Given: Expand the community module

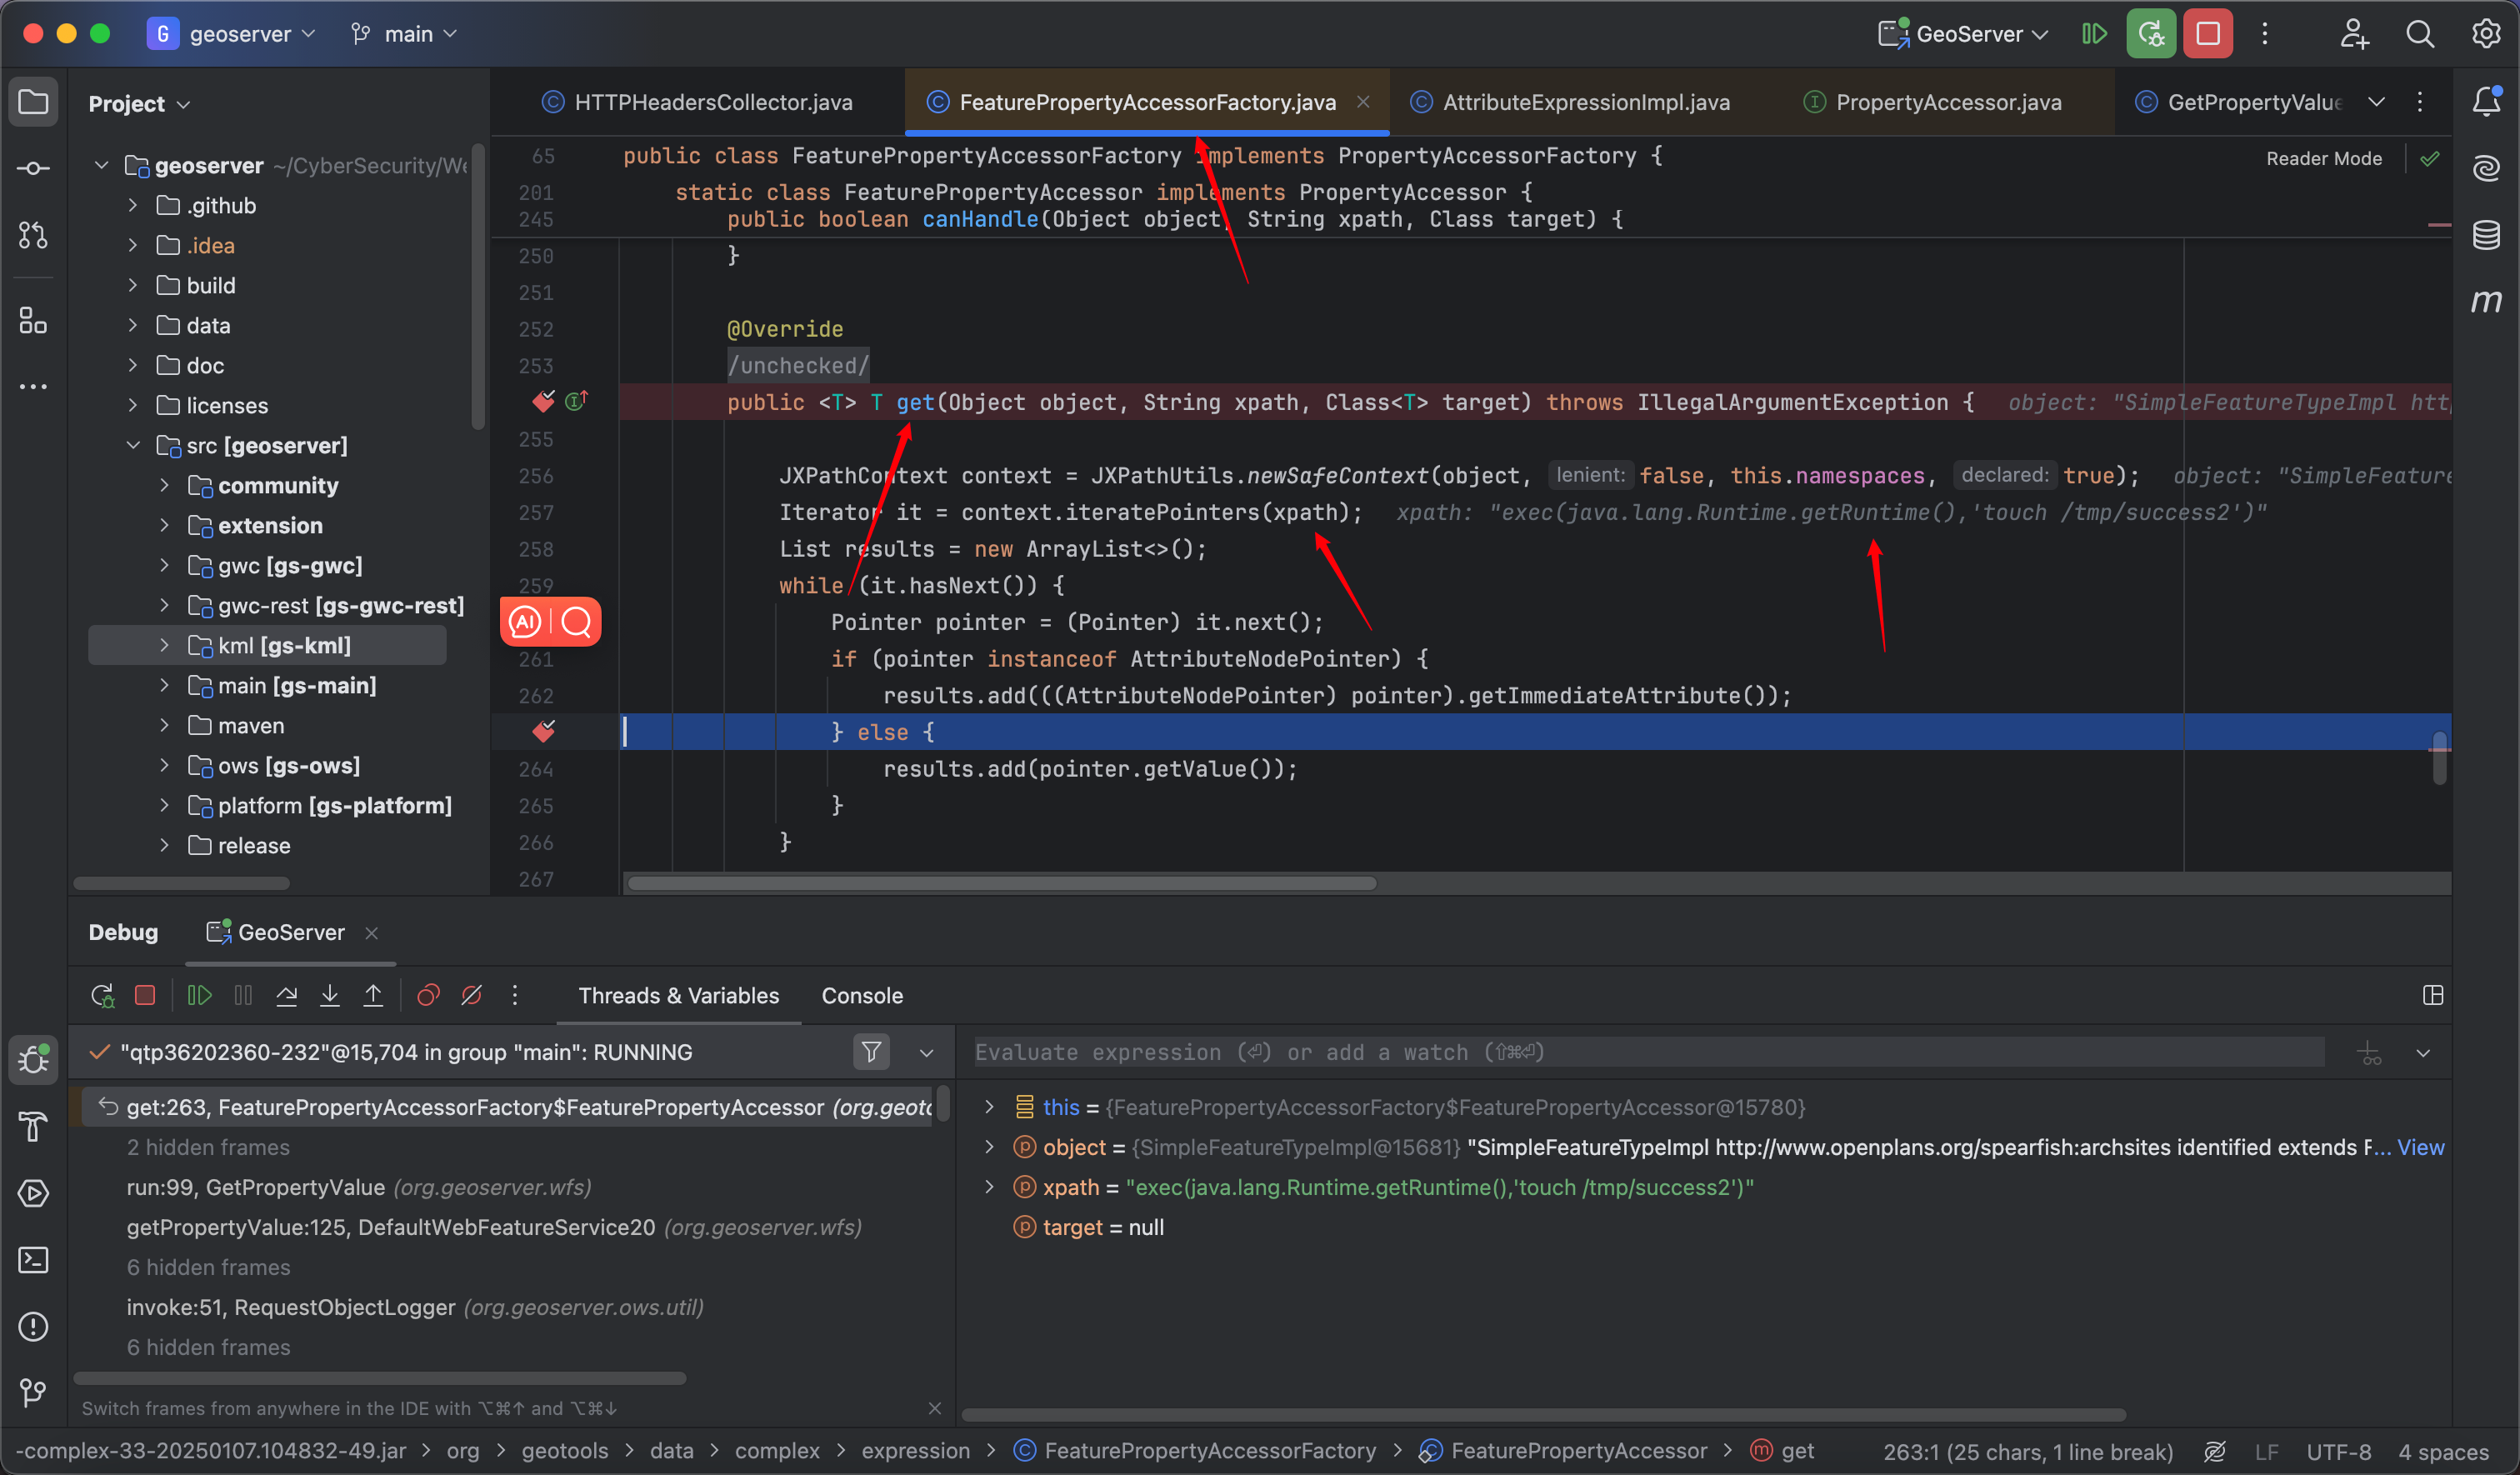Looking at the screenshot, I should click(x=164, y=486).
